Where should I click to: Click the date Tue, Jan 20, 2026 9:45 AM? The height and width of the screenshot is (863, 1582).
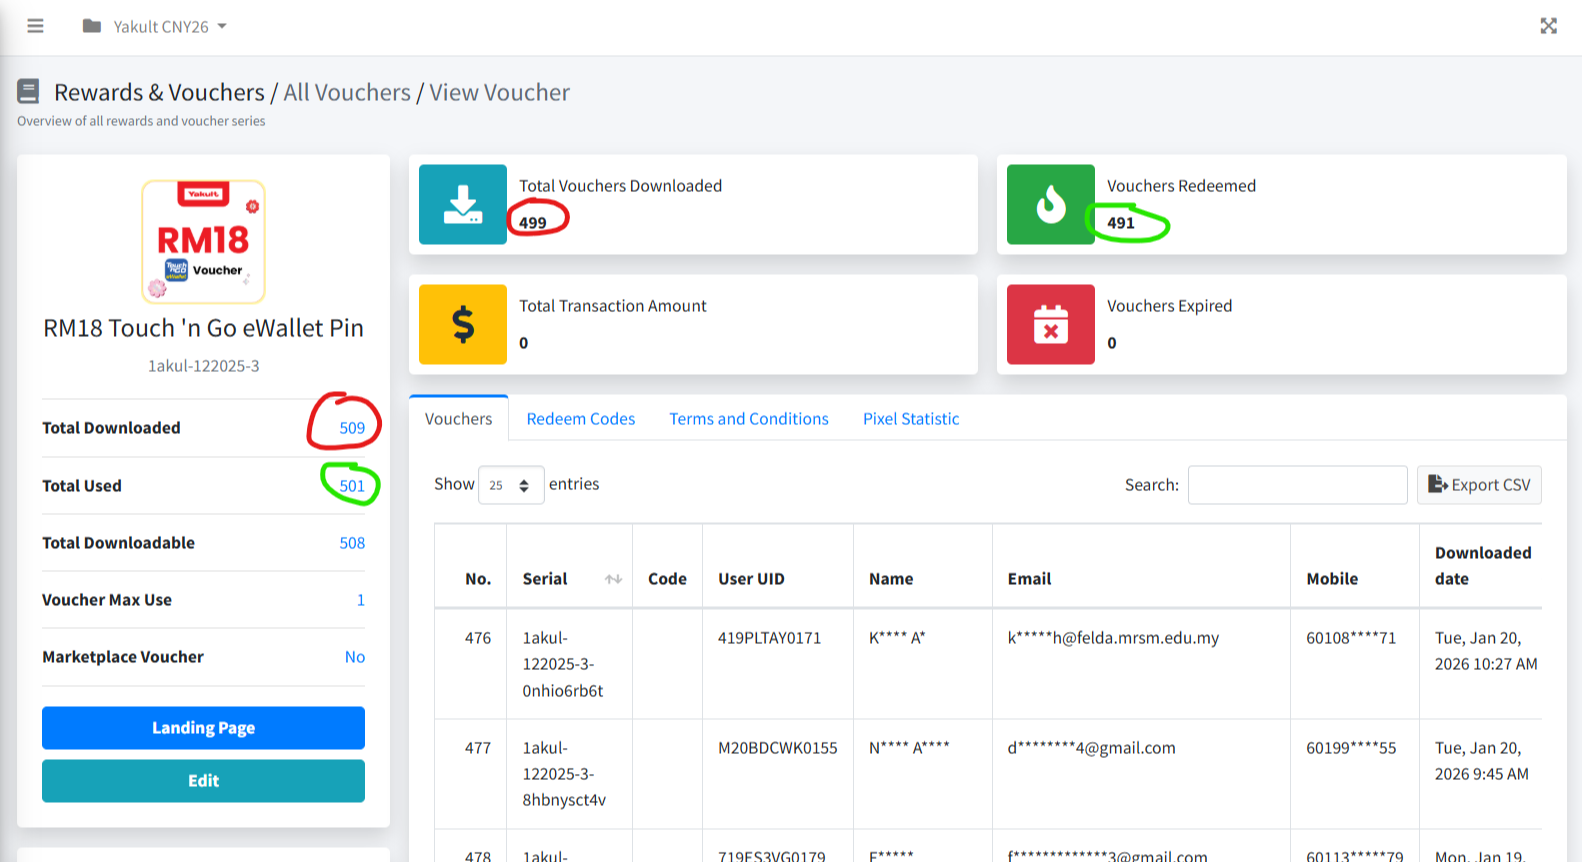click(x=1482, y=761)
